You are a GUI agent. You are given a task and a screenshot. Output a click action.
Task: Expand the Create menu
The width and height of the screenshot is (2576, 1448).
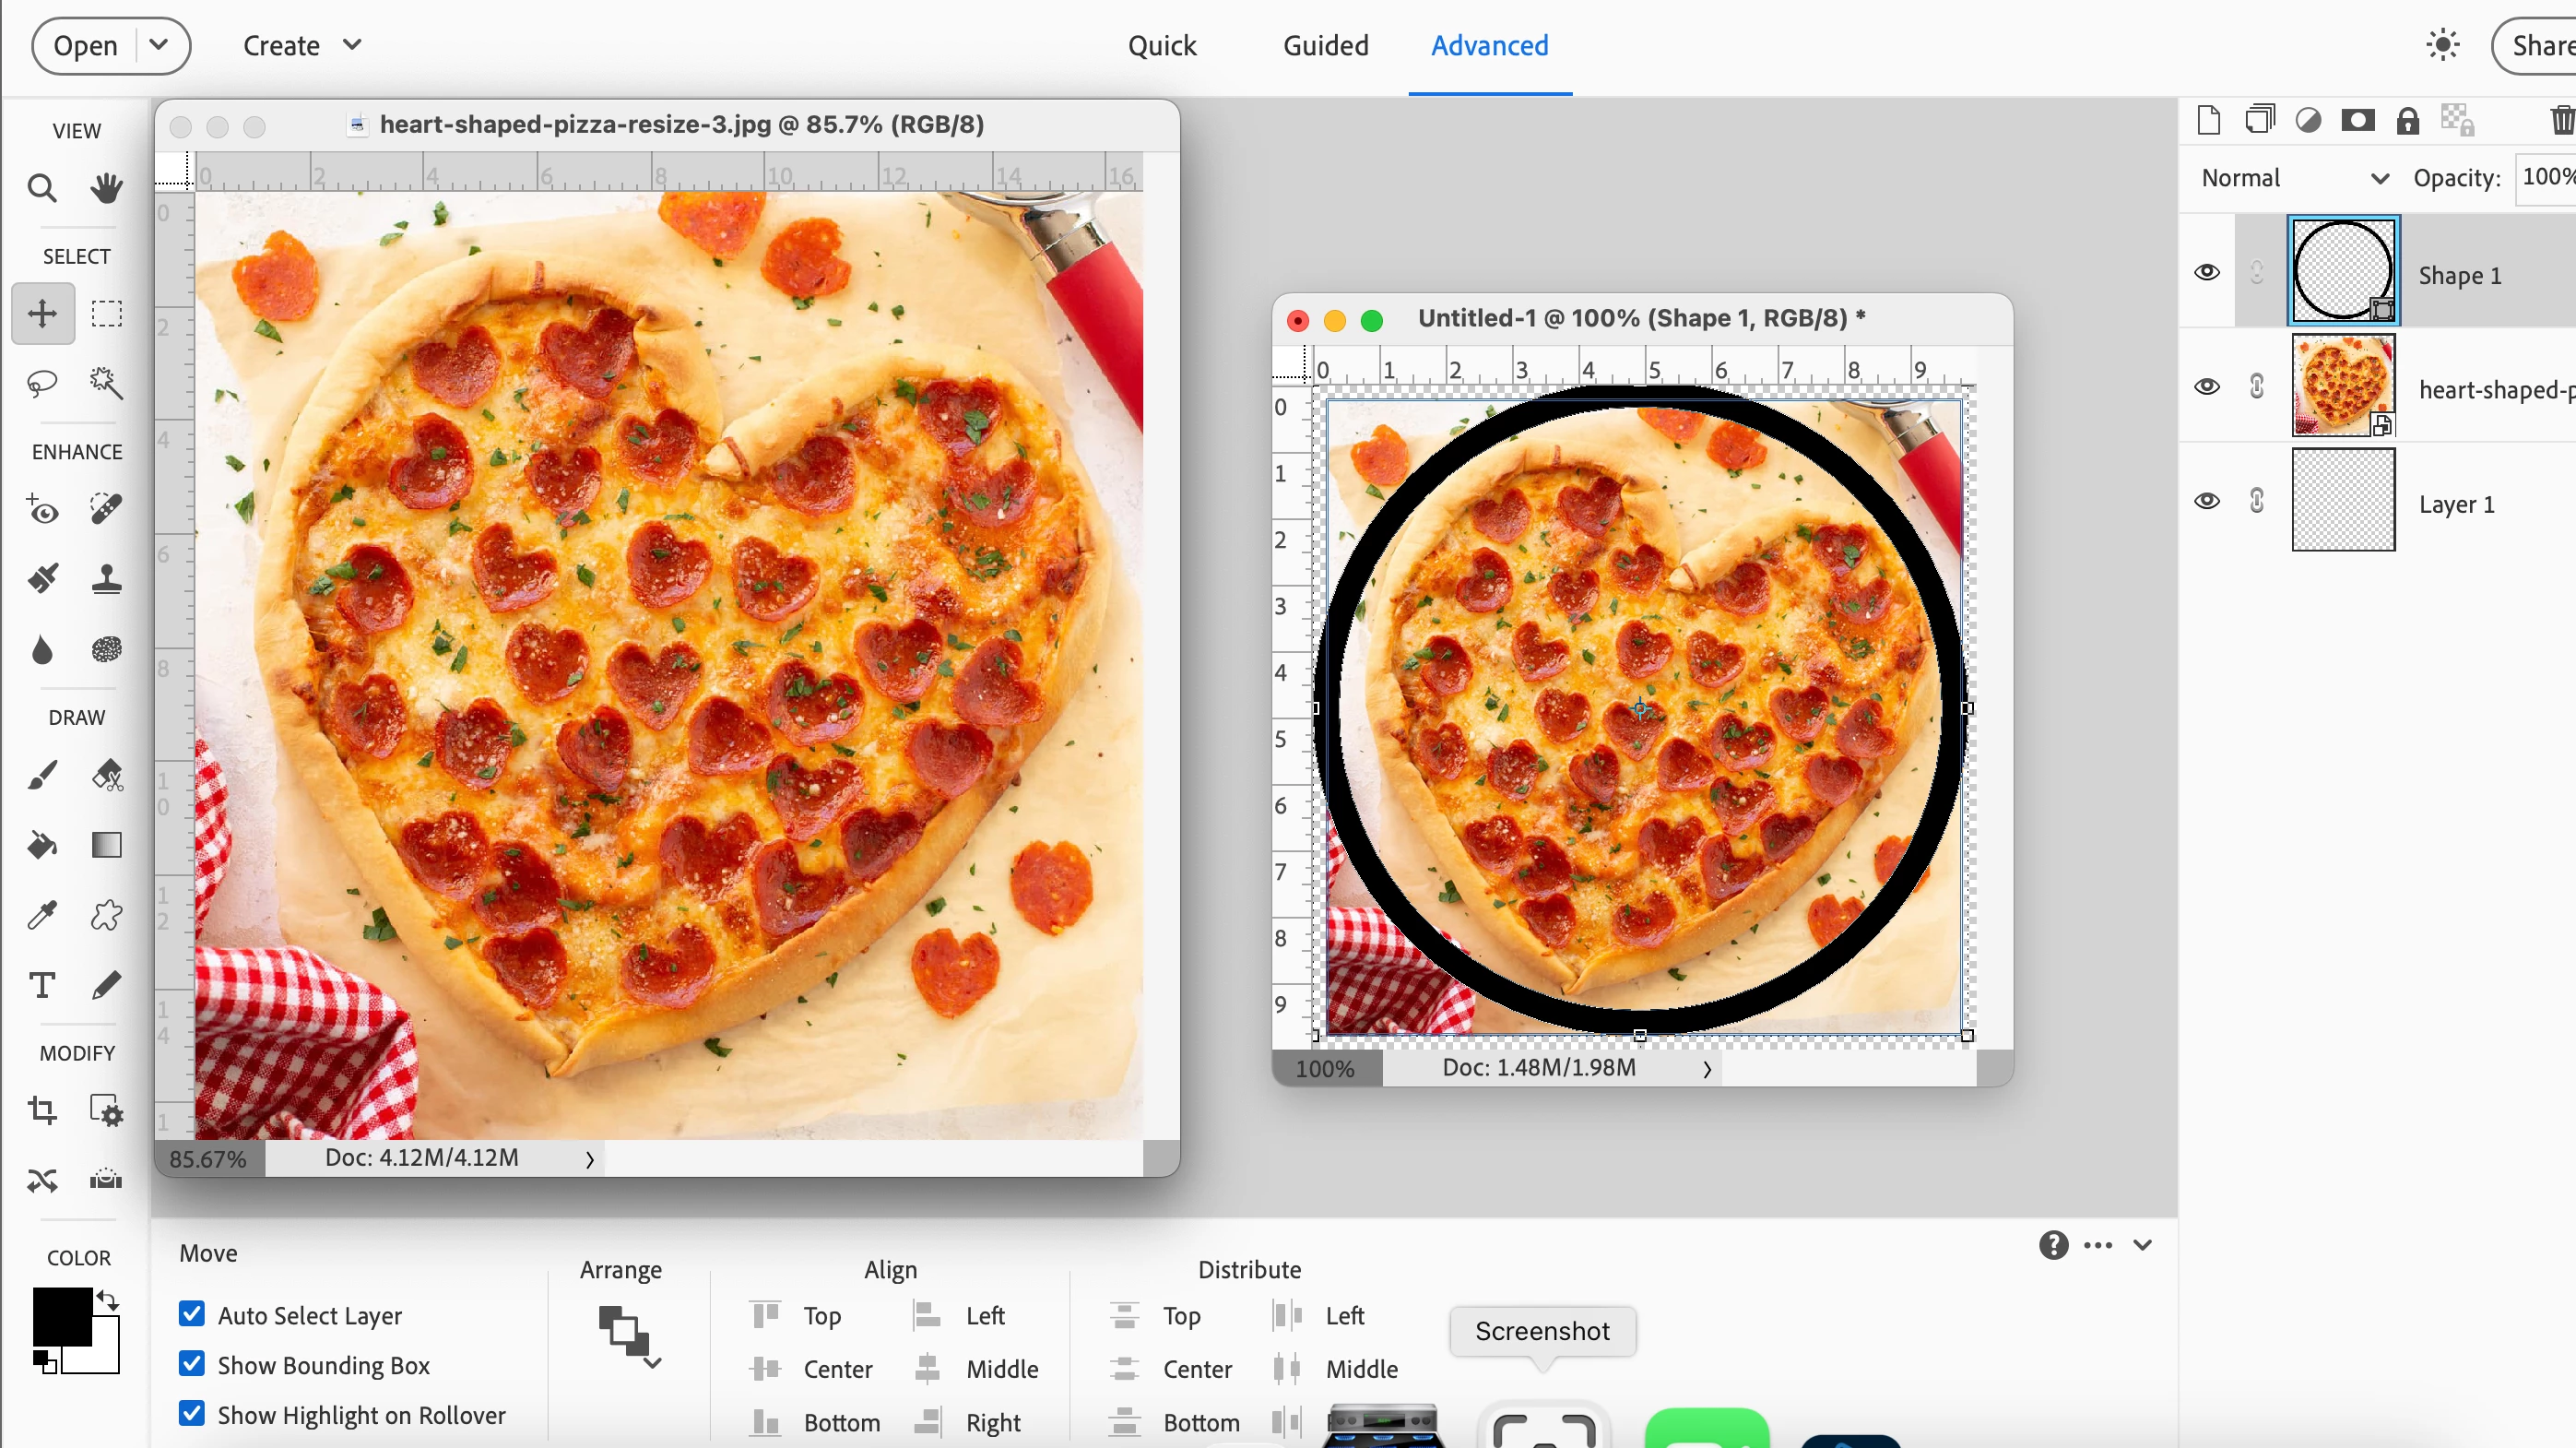pos(301,46)
